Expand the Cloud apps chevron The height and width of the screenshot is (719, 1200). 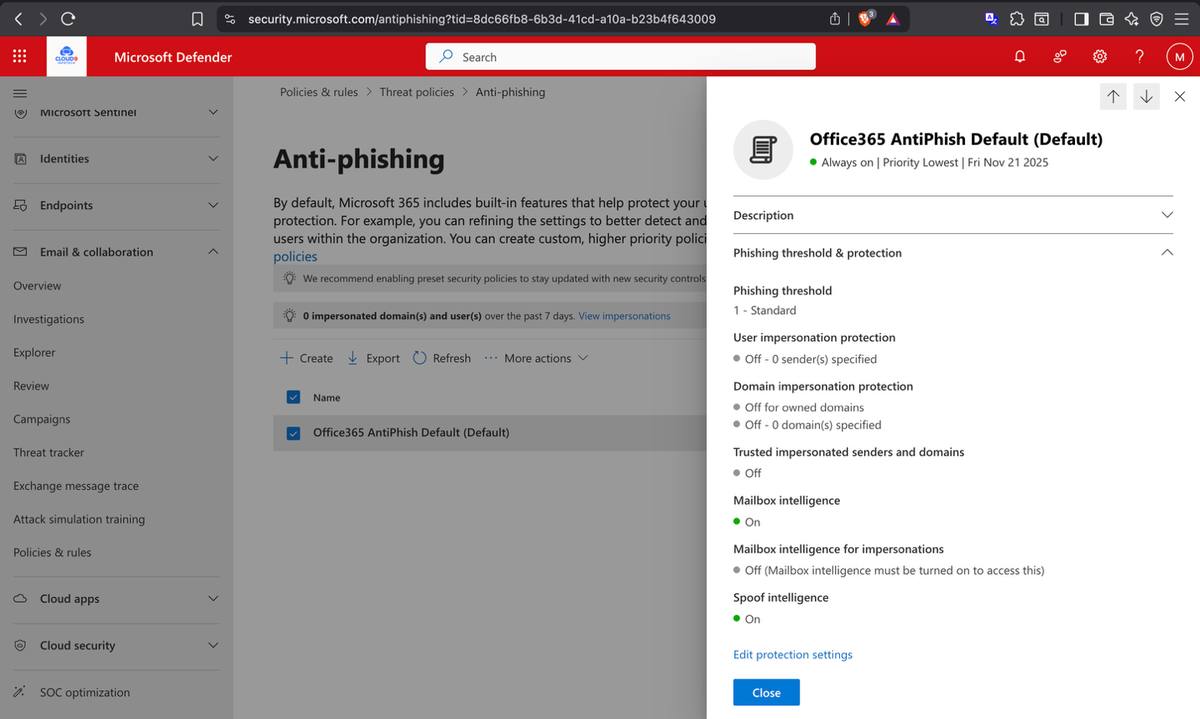pos(213,598)
